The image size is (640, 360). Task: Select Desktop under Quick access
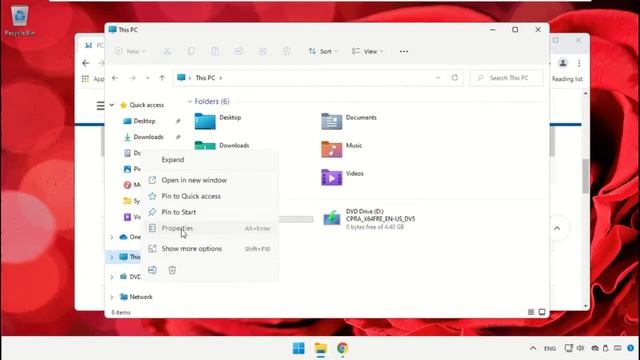pos(144,121)
